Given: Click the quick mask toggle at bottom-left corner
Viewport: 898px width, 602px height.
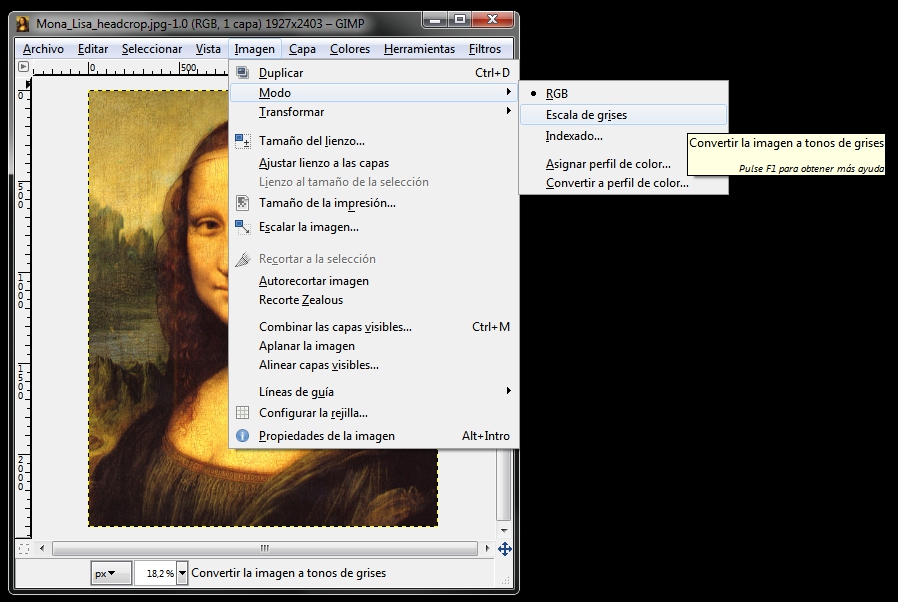Looking at the screenshot, I should pyautogui.click(x=23, y=549).
